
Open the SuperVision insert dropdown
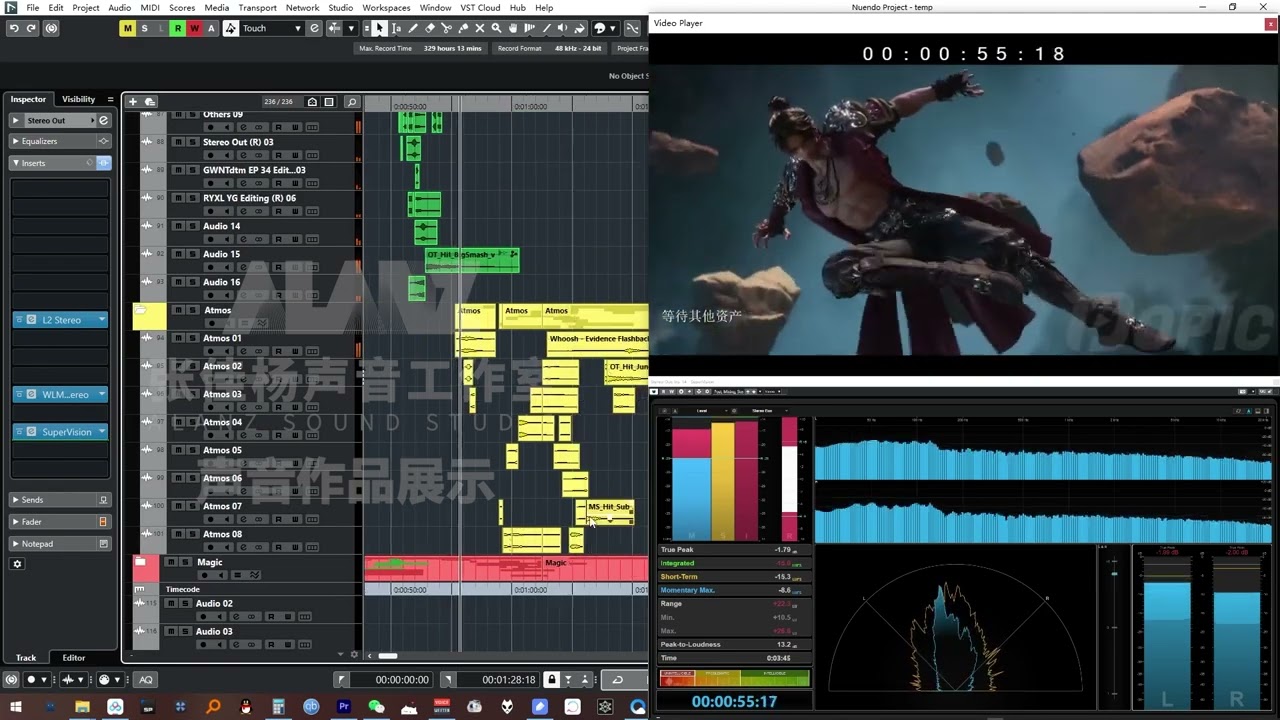pos(102,432)
